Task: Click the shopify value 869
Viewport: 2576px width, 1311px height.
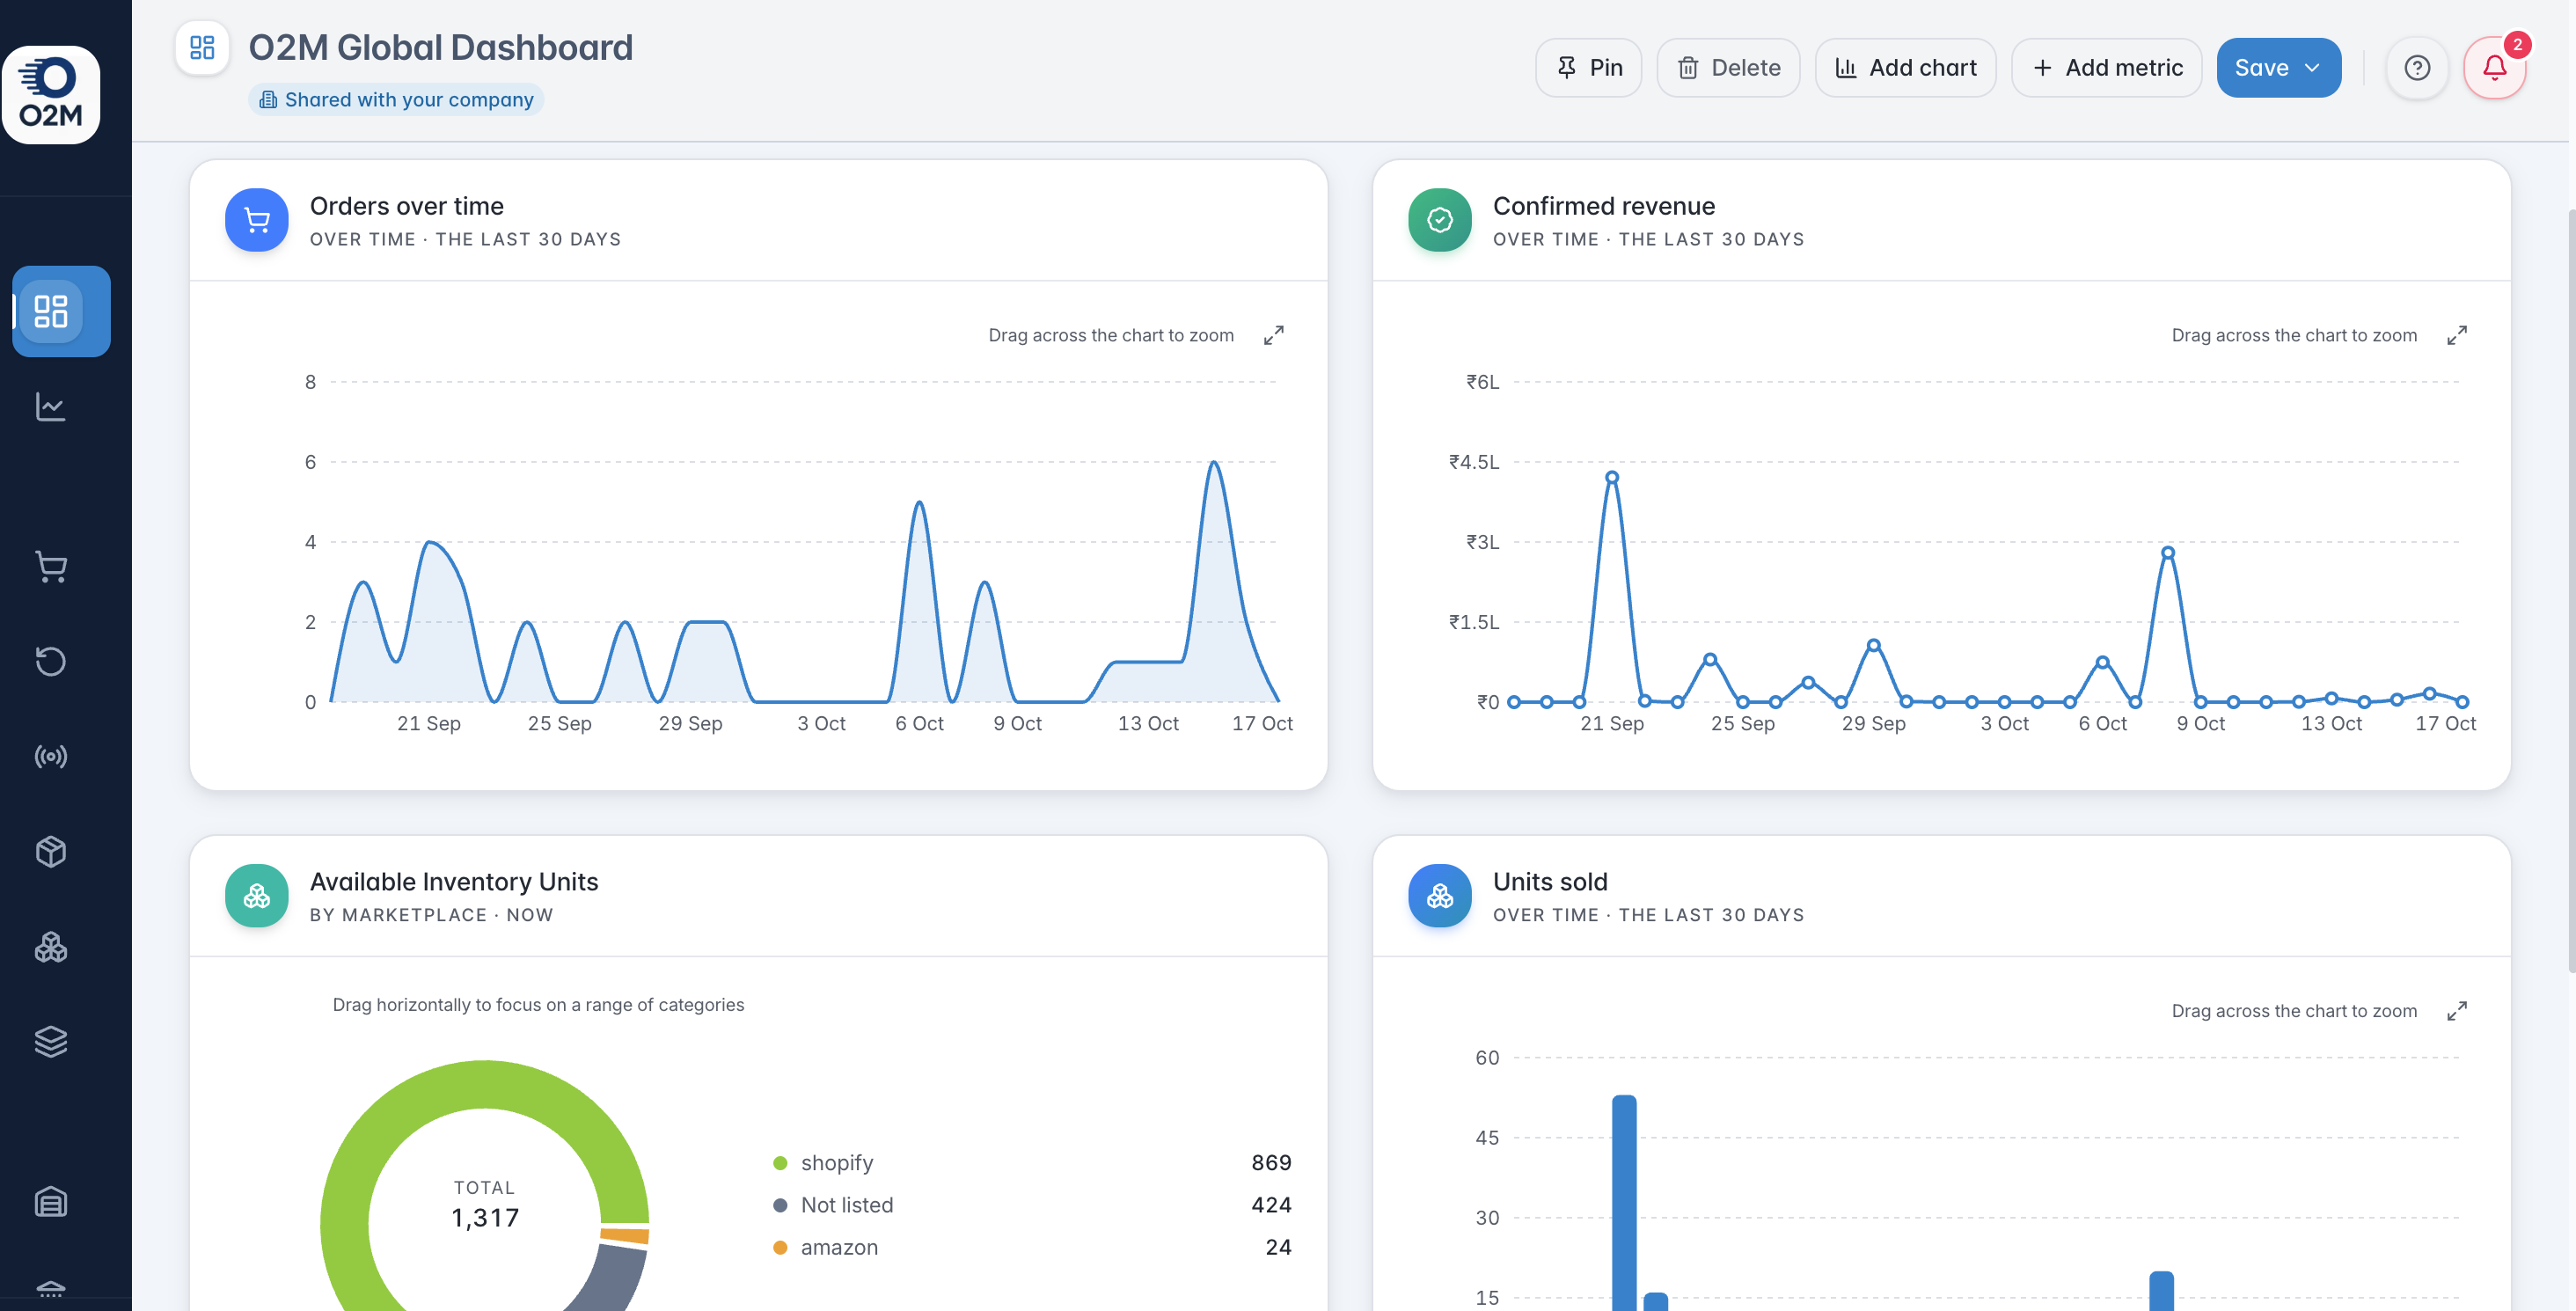Action: pyautogui.click(x=1271, y=1163)
